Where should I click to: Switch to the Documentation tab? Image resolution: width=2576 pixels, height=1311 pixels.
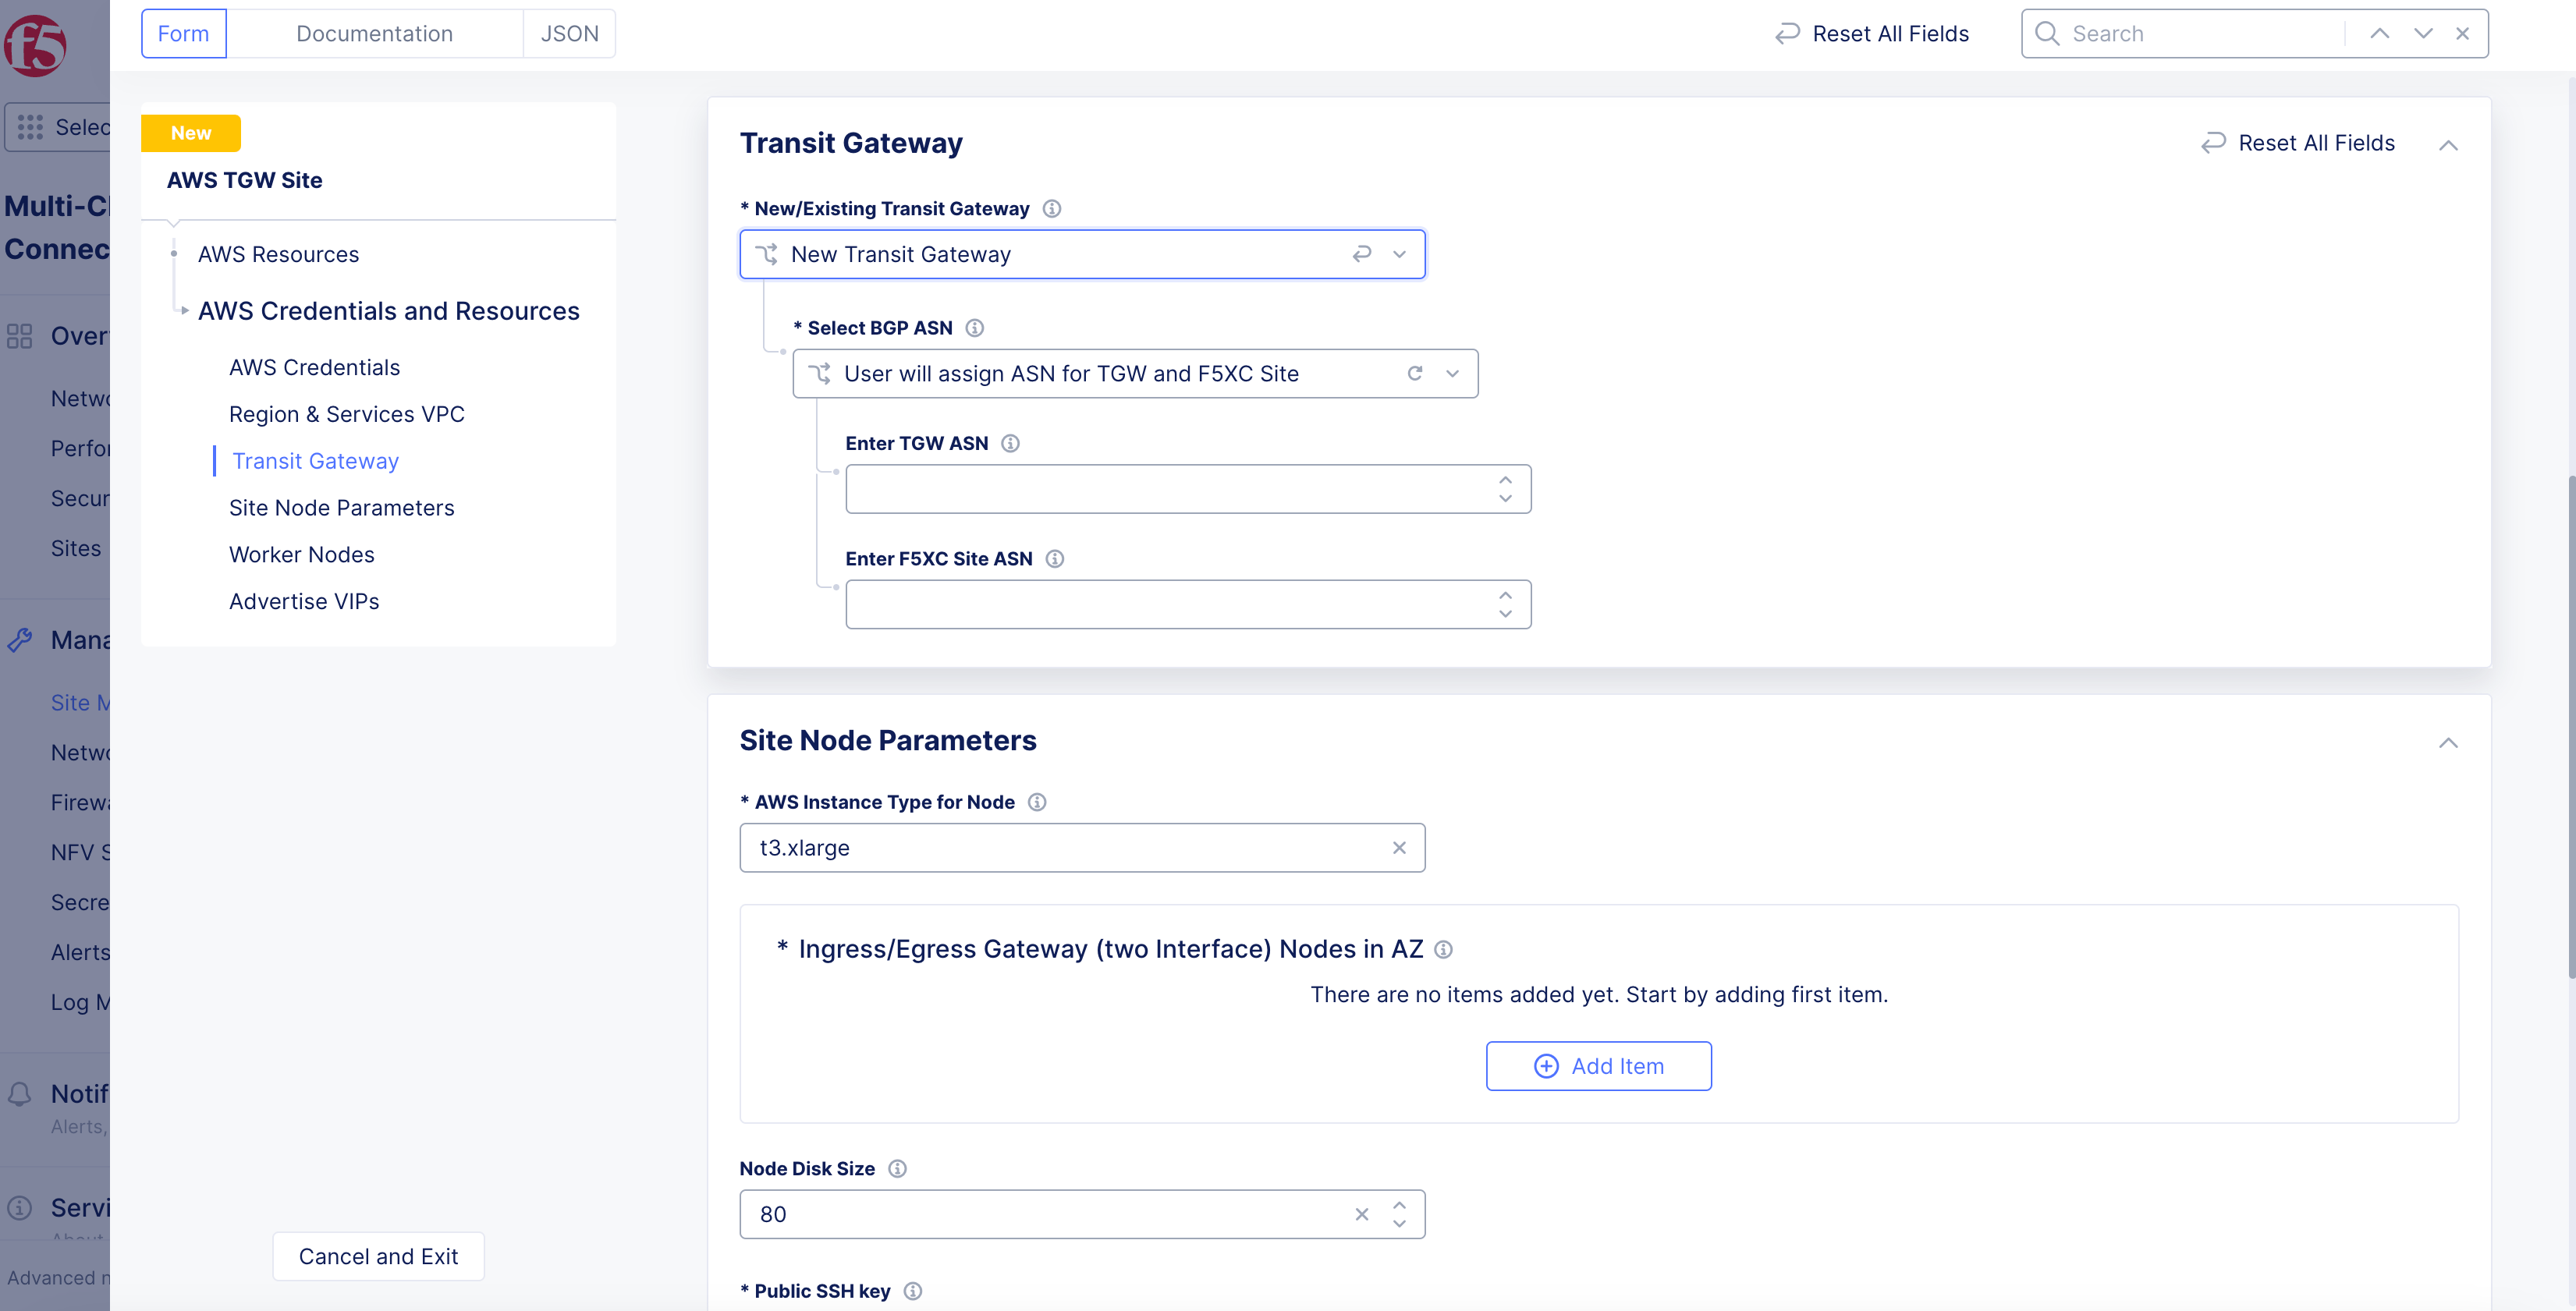pyautogui.click(x=374, y=33)
